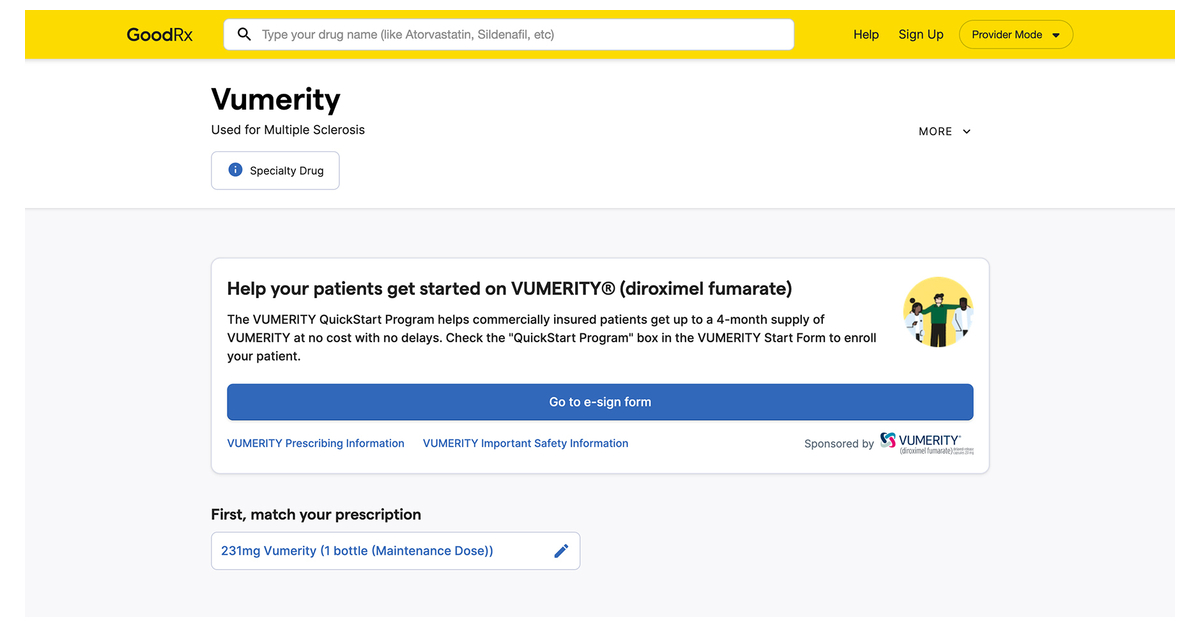Click the pencil icon to edit prescription

click(561, 550)
